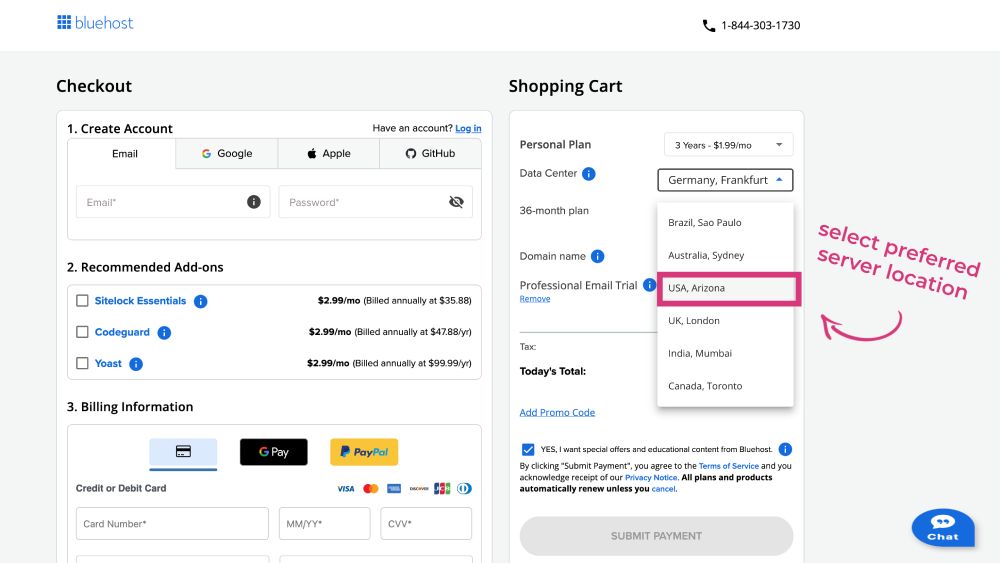Choose PayPal payment method
This screenshot has height=563, width=1000.
(364, 452)
